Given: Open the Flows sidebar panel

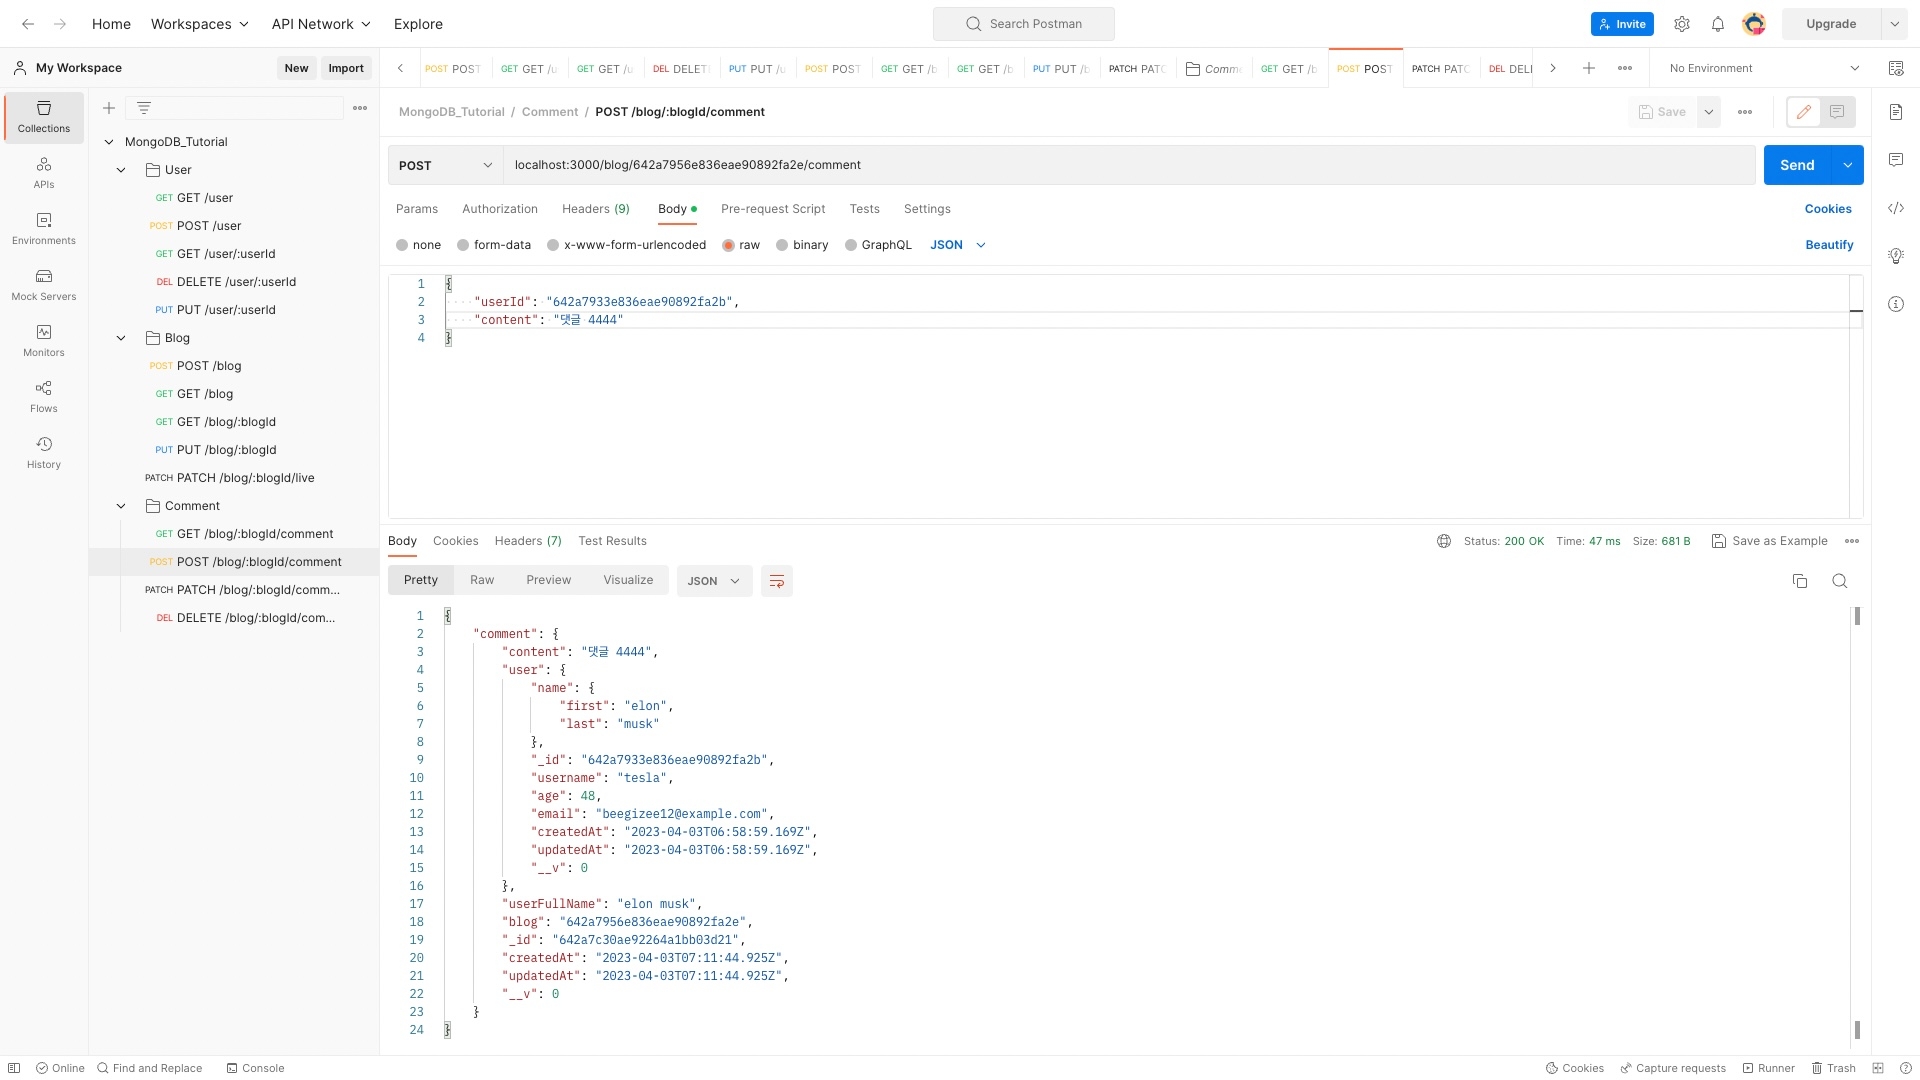Looking at the screenshot, I should (44, 397).
